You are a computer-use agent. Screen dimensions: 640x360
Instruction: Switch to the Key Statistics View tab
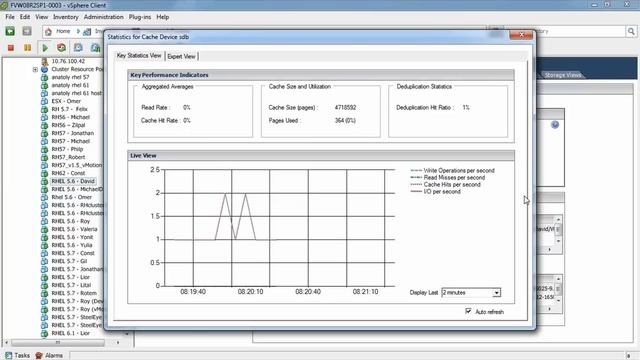[139, 56]
